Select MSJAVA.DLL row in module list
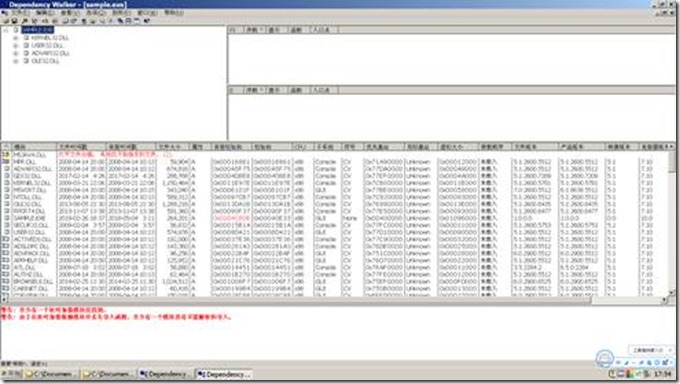 click(29, 154)
